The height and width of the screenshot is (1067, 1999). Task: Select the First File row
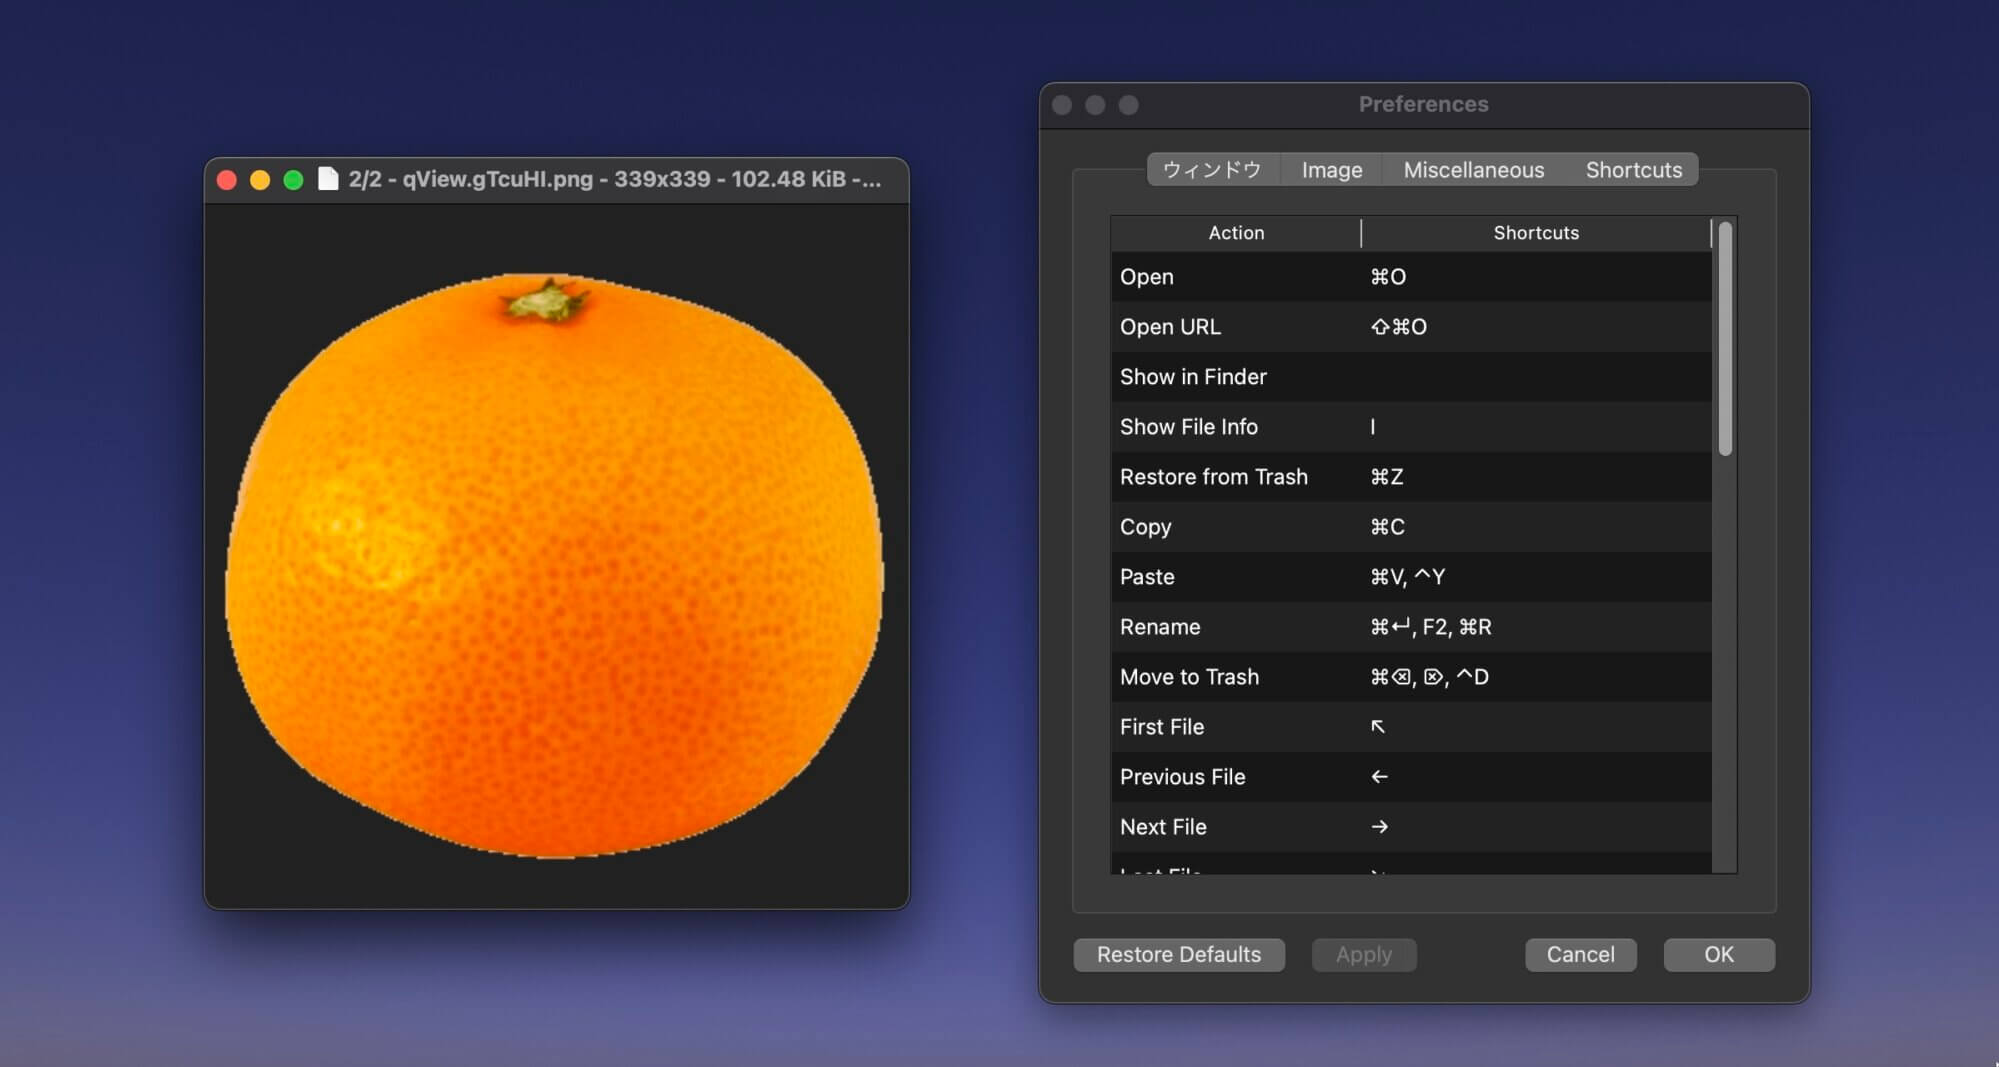1411,727
